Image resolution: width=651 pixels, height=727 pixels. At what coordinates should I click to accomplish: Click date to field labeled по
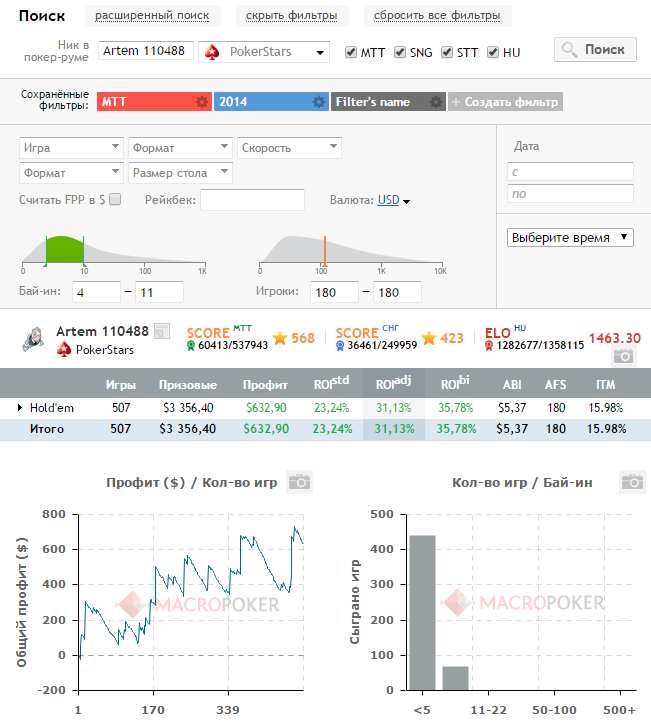pyautogui.click(x=570, y=194)
